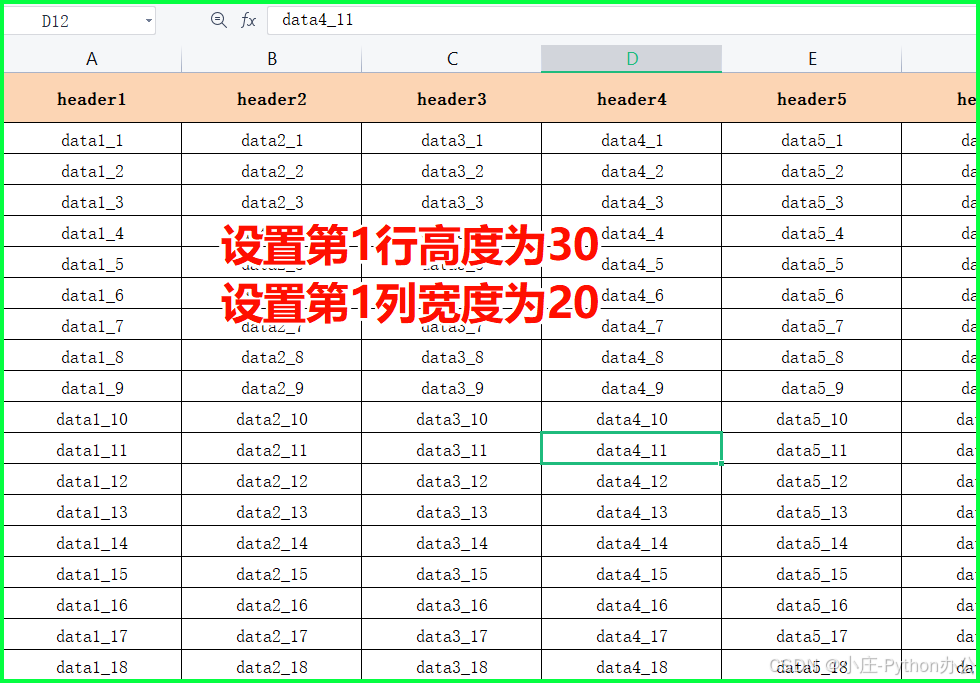Screen dimensions: 980x683
Task: Select highlighted column D header
Action: tap(632, 59)
